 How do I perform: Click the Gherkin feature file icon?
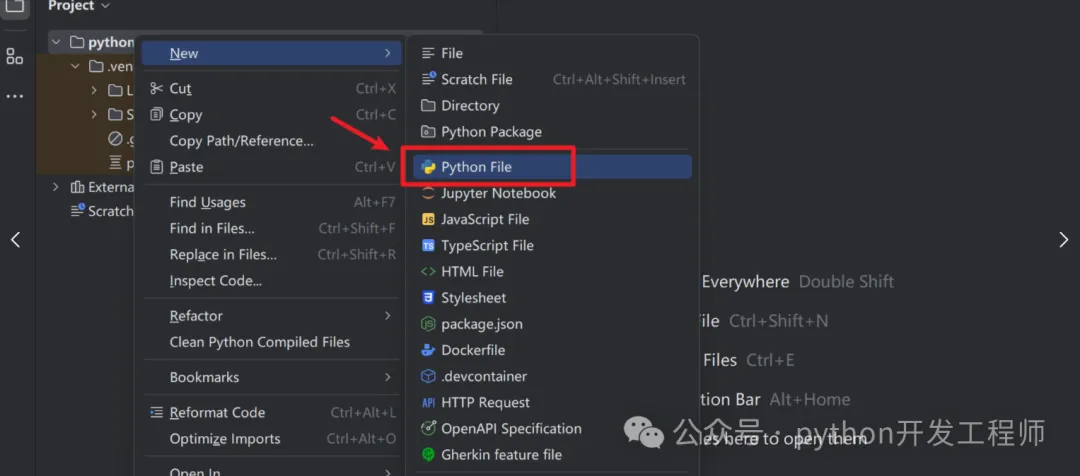(428, 454)
